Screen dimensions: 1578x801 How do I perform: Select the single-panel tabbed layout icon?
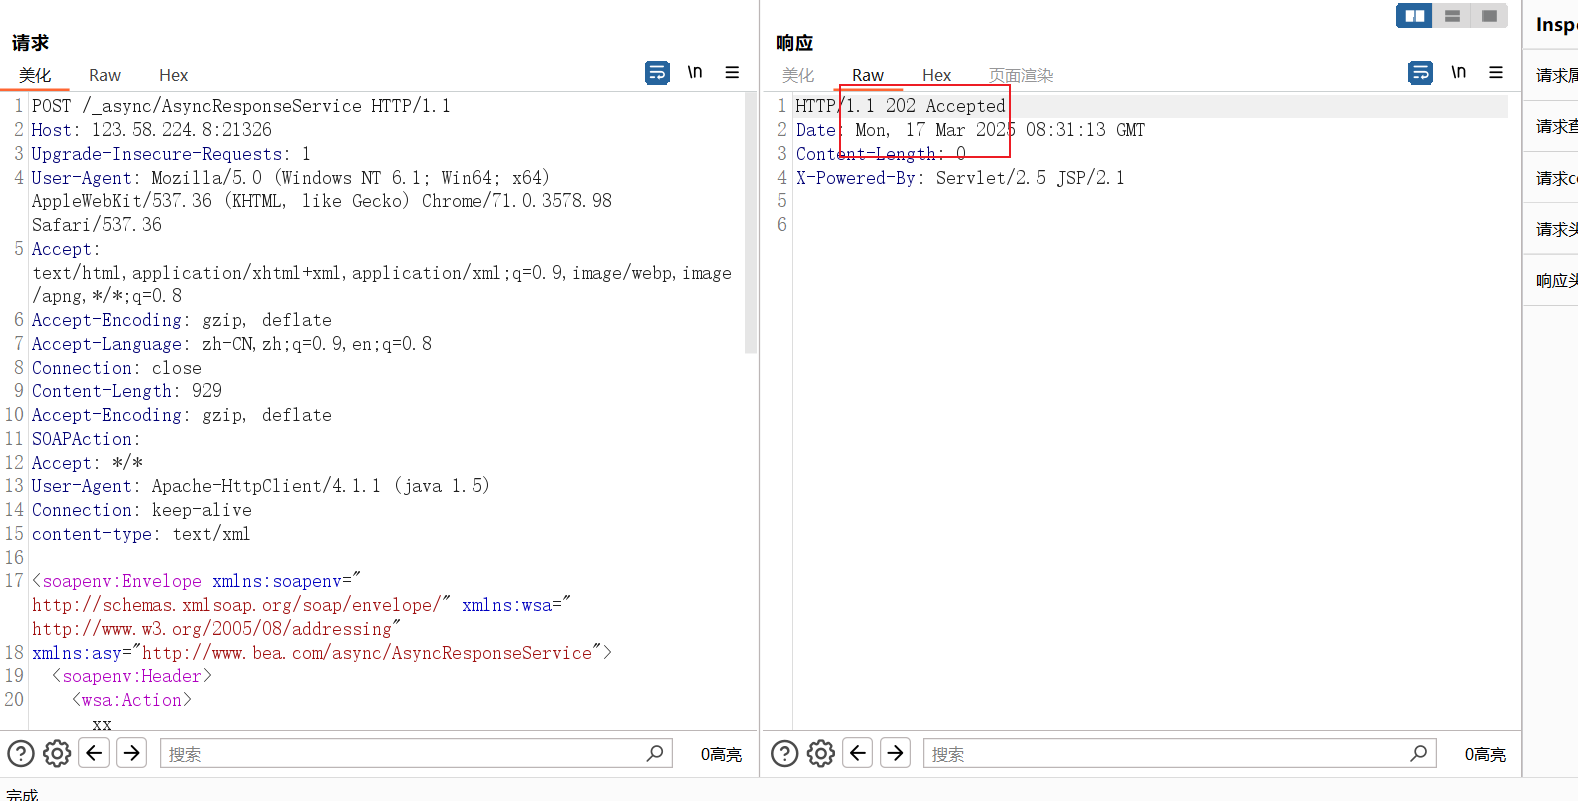1489,16
